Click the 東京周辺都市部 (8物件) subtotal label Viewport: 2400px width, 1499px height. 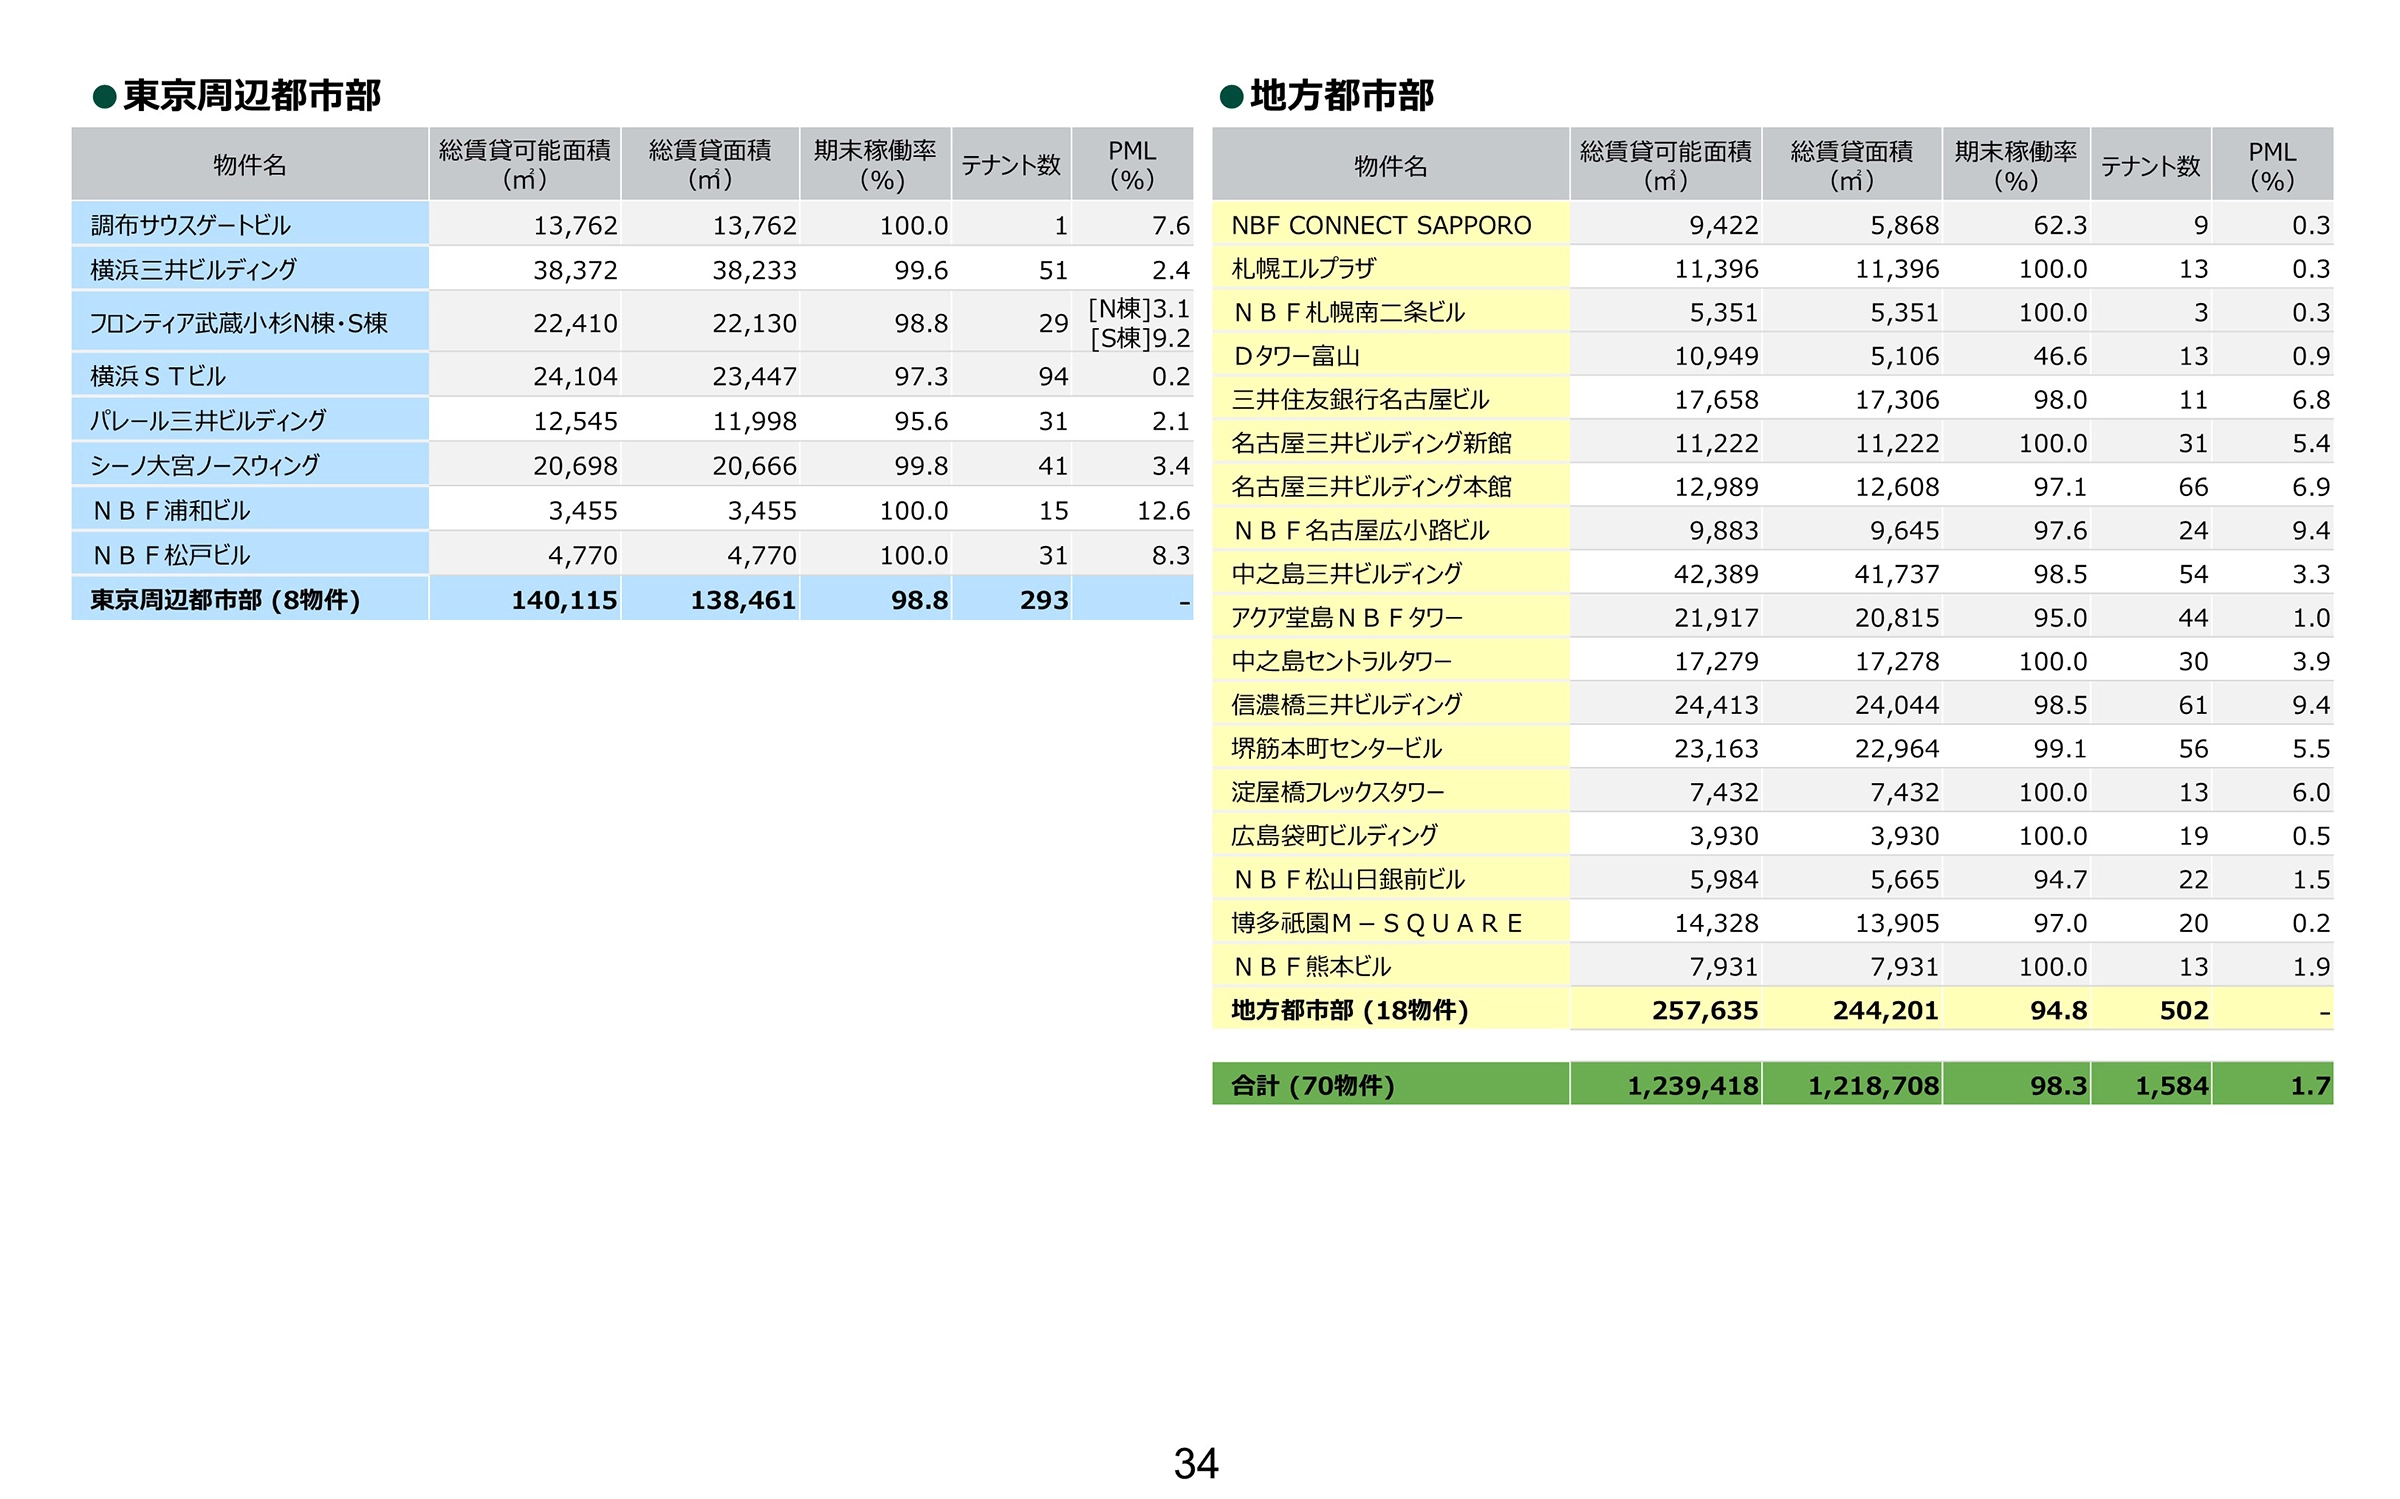[x=225, y=600]
